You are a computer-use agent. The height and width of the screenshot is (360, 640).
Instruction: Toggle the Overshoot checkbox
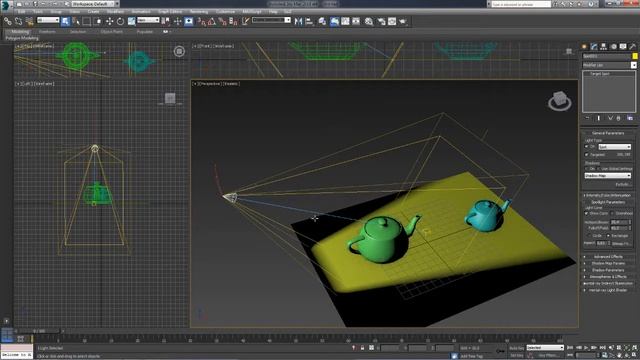[x=612, y=213]
